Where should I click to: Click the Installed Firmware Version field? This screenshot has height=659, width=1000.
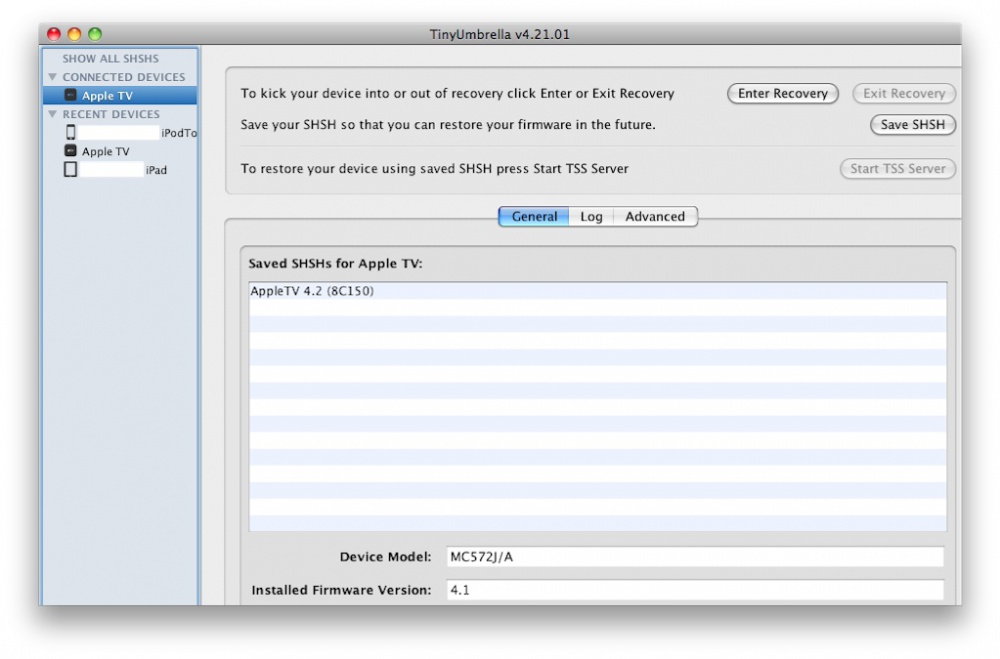pos(695,589)
